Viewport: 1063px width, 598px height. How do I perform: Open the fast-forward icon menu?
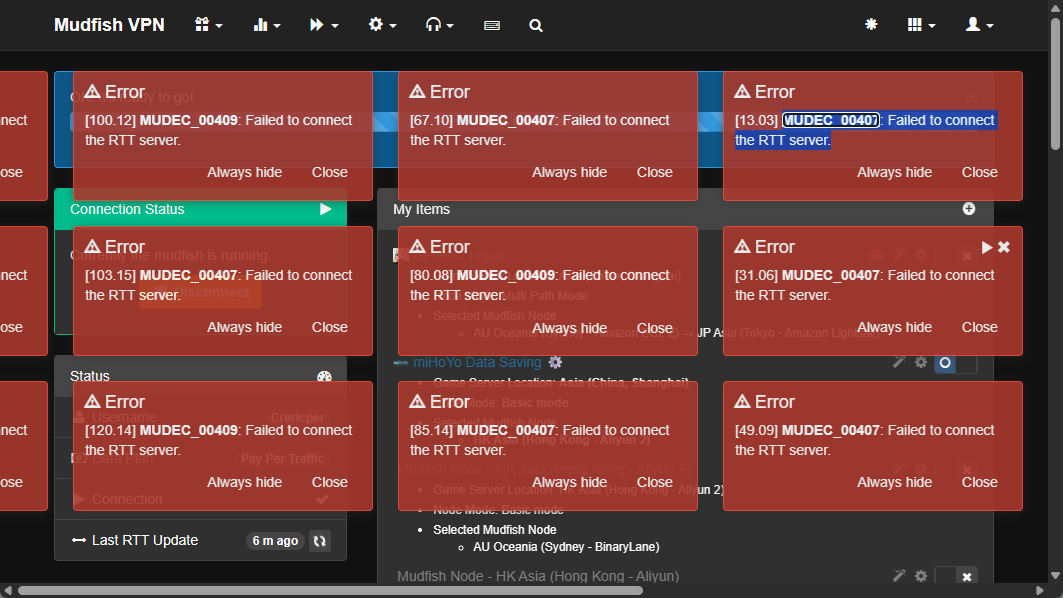[323, 25]
